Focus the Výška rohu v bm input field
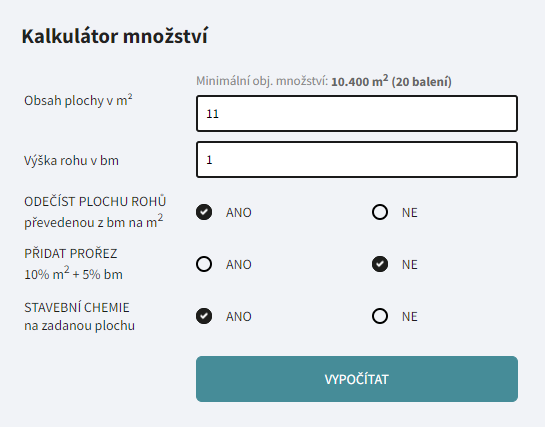Image resolution: width=545 pixels, height=427 pixels. tap(357, 159)
